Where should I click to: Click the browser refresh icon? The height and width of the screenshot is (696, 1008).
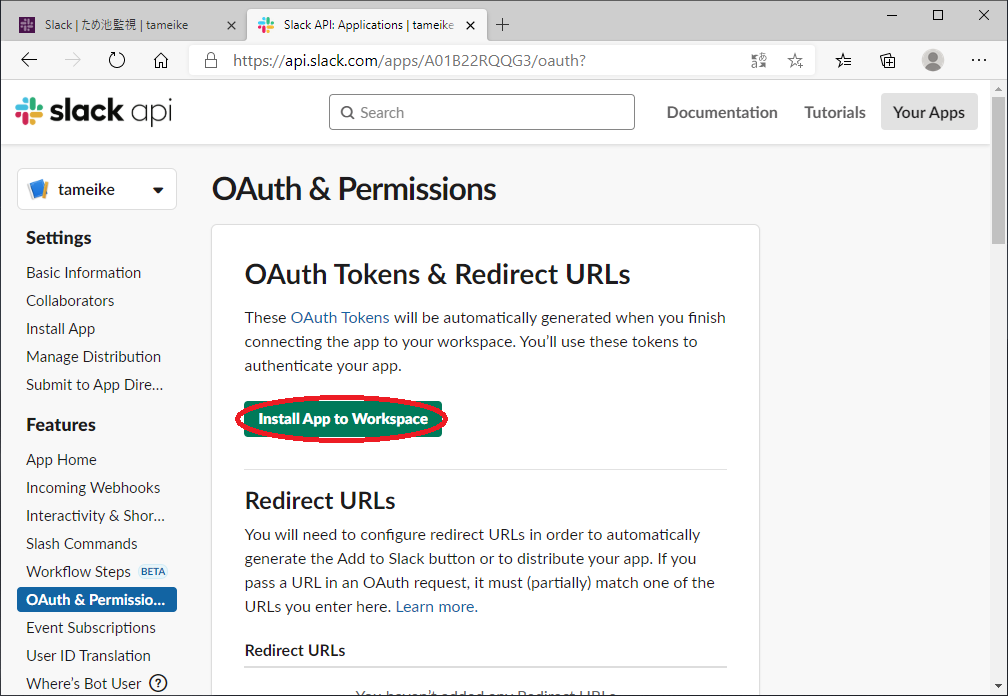point(117,60)
